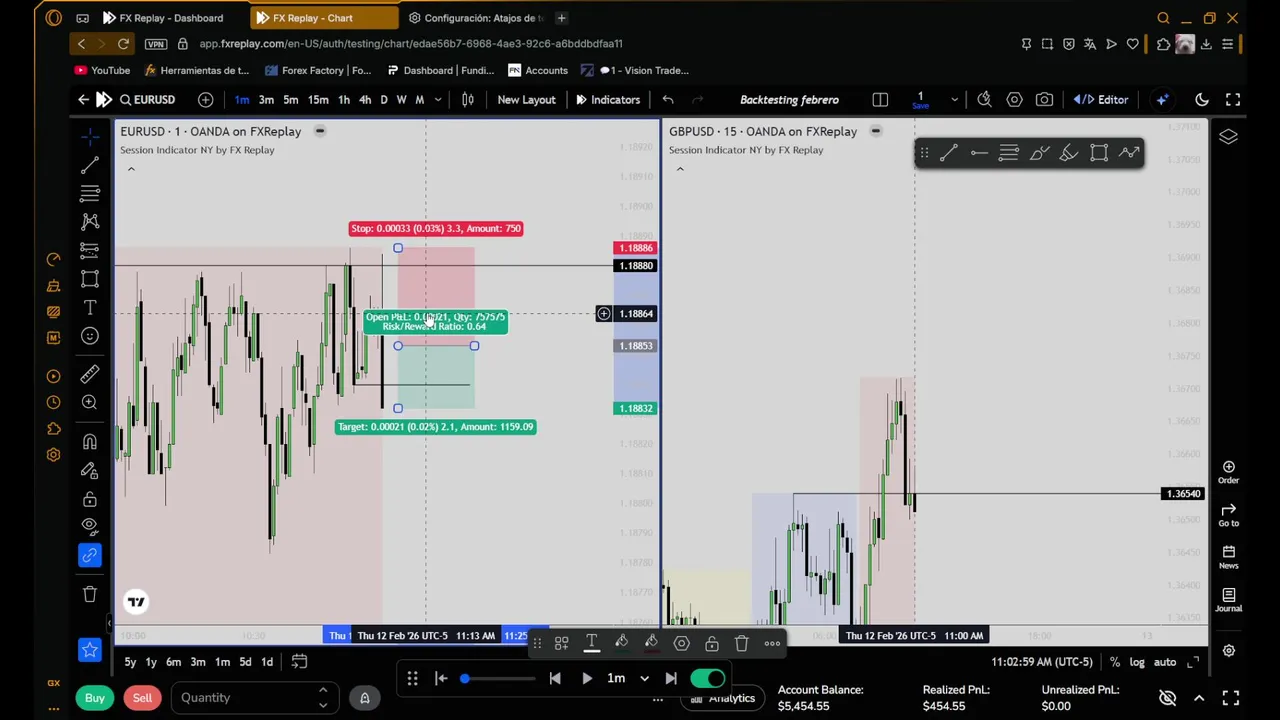Select the trend line drawing tool

coord(90,165)
